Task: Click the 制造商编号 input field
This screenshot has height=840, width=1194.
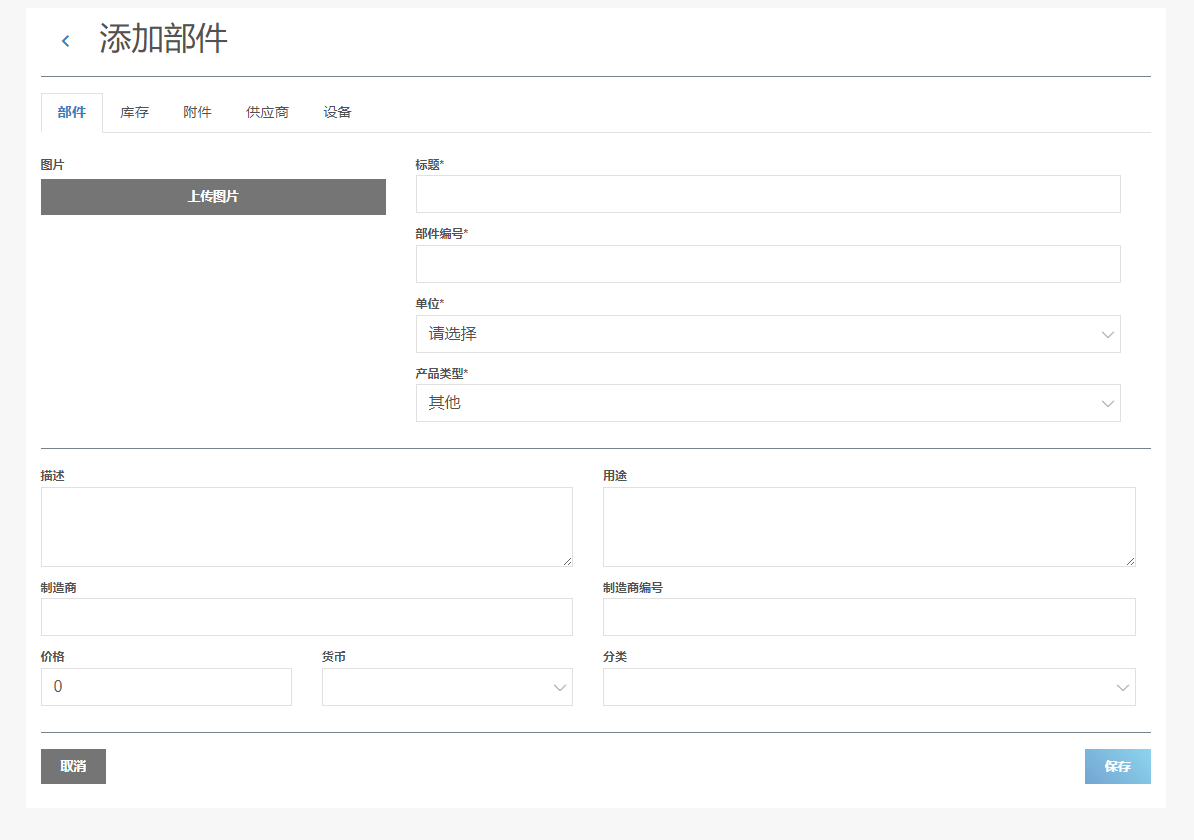Action: click(868, 617)
